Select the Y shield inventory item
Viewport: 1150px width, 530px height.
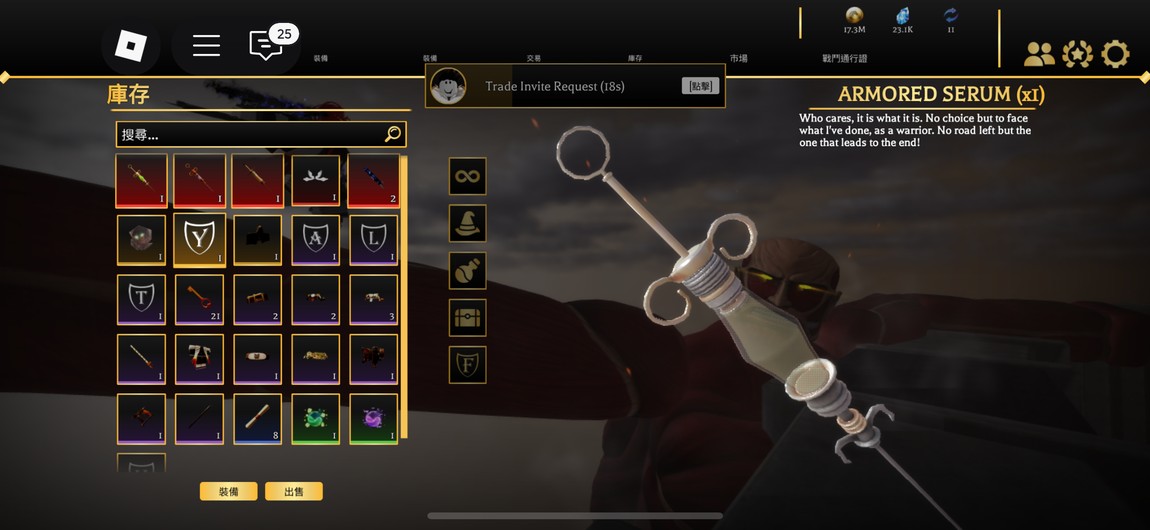click(x=199, y=240)
